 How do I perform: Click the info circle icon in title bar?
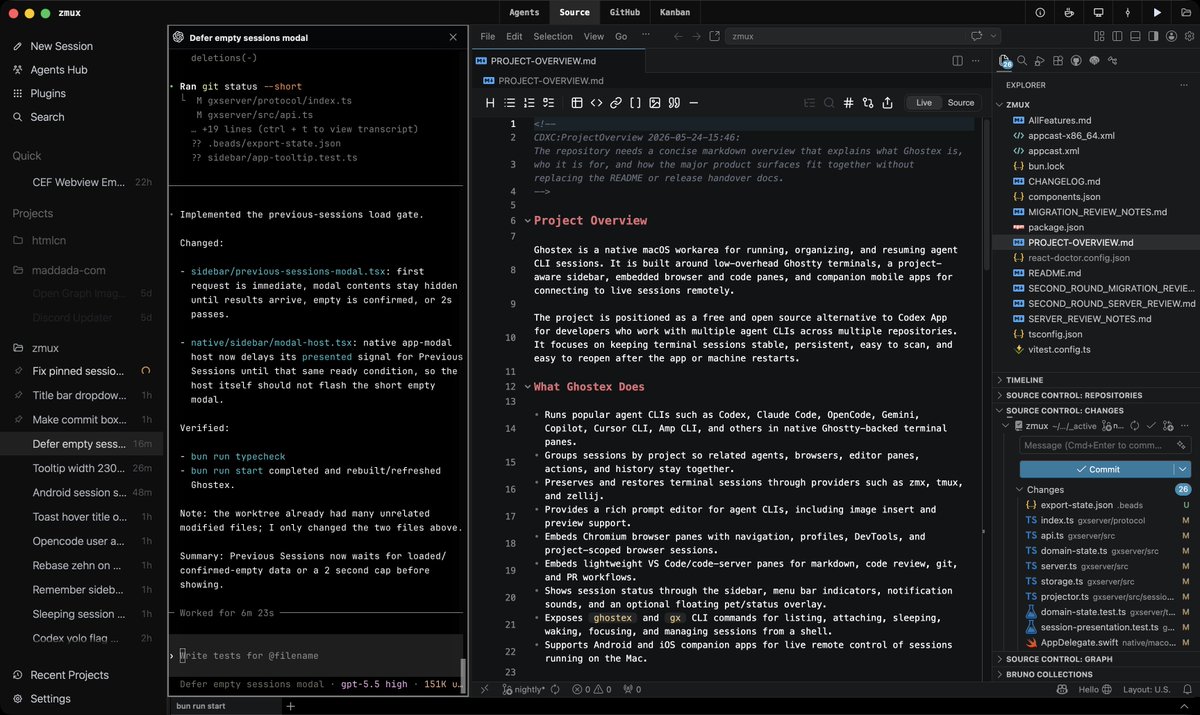pyautogui.click(x=1040, y=13)
